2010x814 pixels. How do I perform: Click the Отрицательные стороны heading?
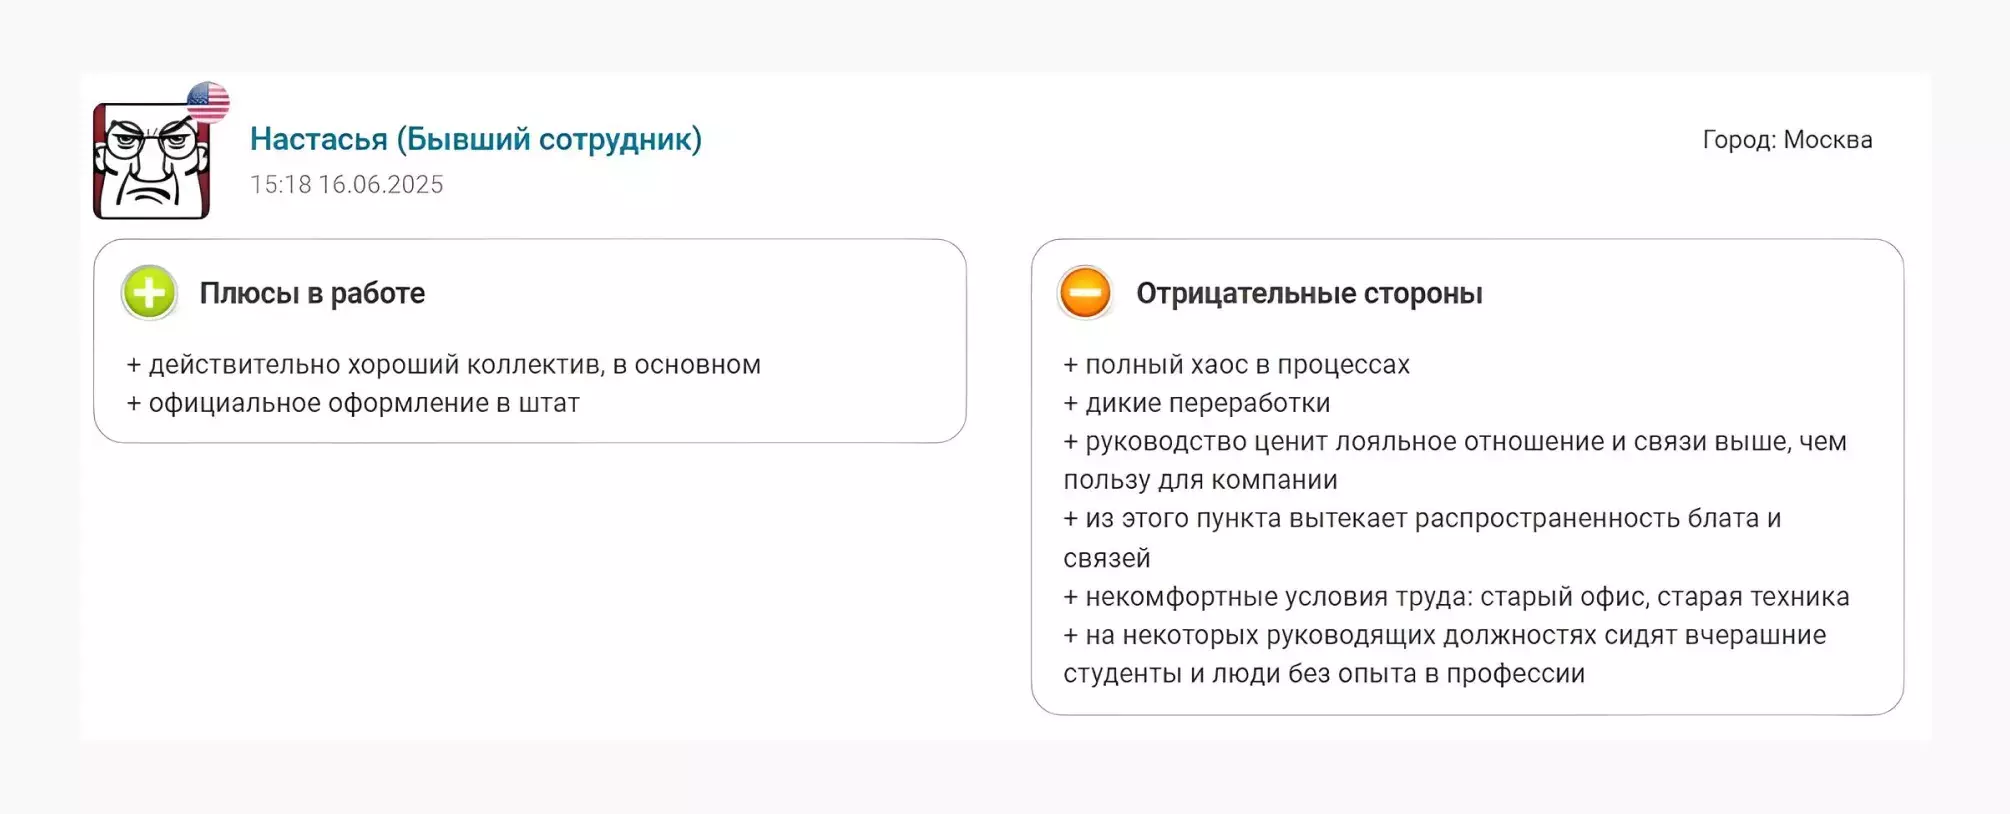(x=1309, y=293)
